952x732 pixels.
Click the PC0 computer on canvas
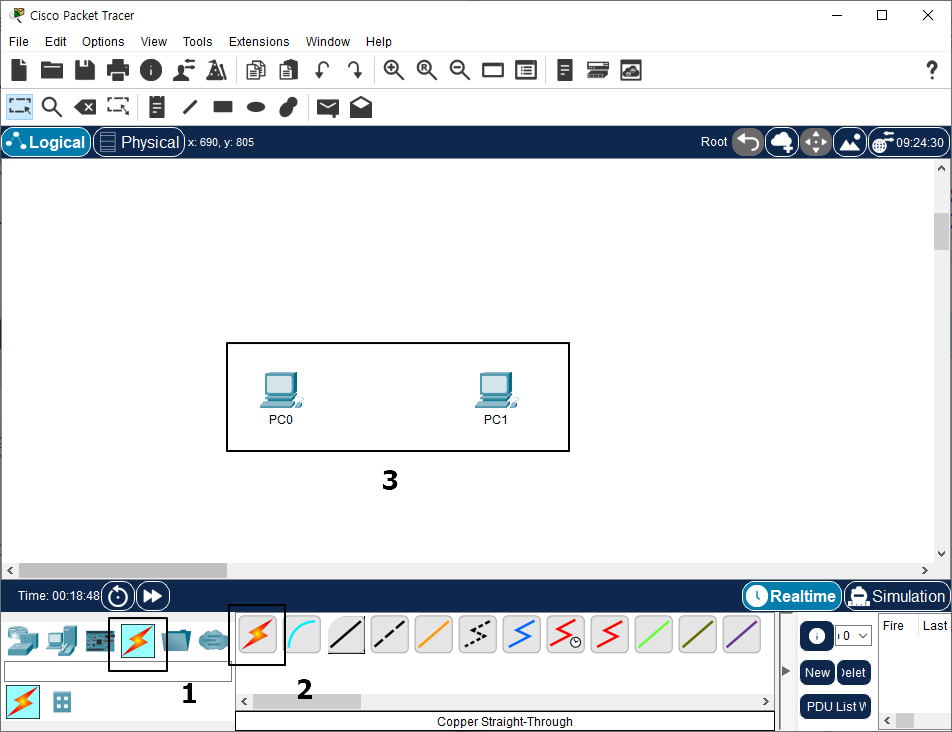(x=280, y=390)
